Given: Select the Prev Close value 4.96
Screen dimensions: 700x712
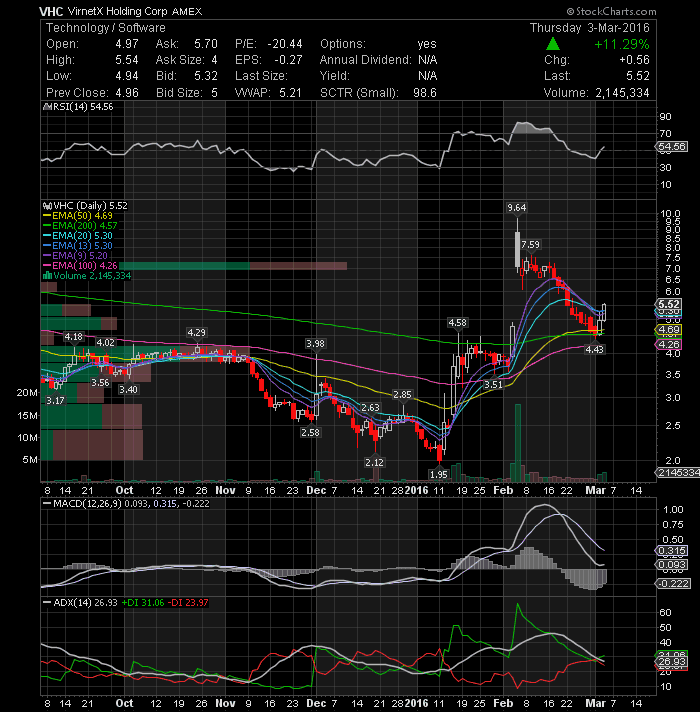Looking at the screenshot, I should click(x=127, y=93).
